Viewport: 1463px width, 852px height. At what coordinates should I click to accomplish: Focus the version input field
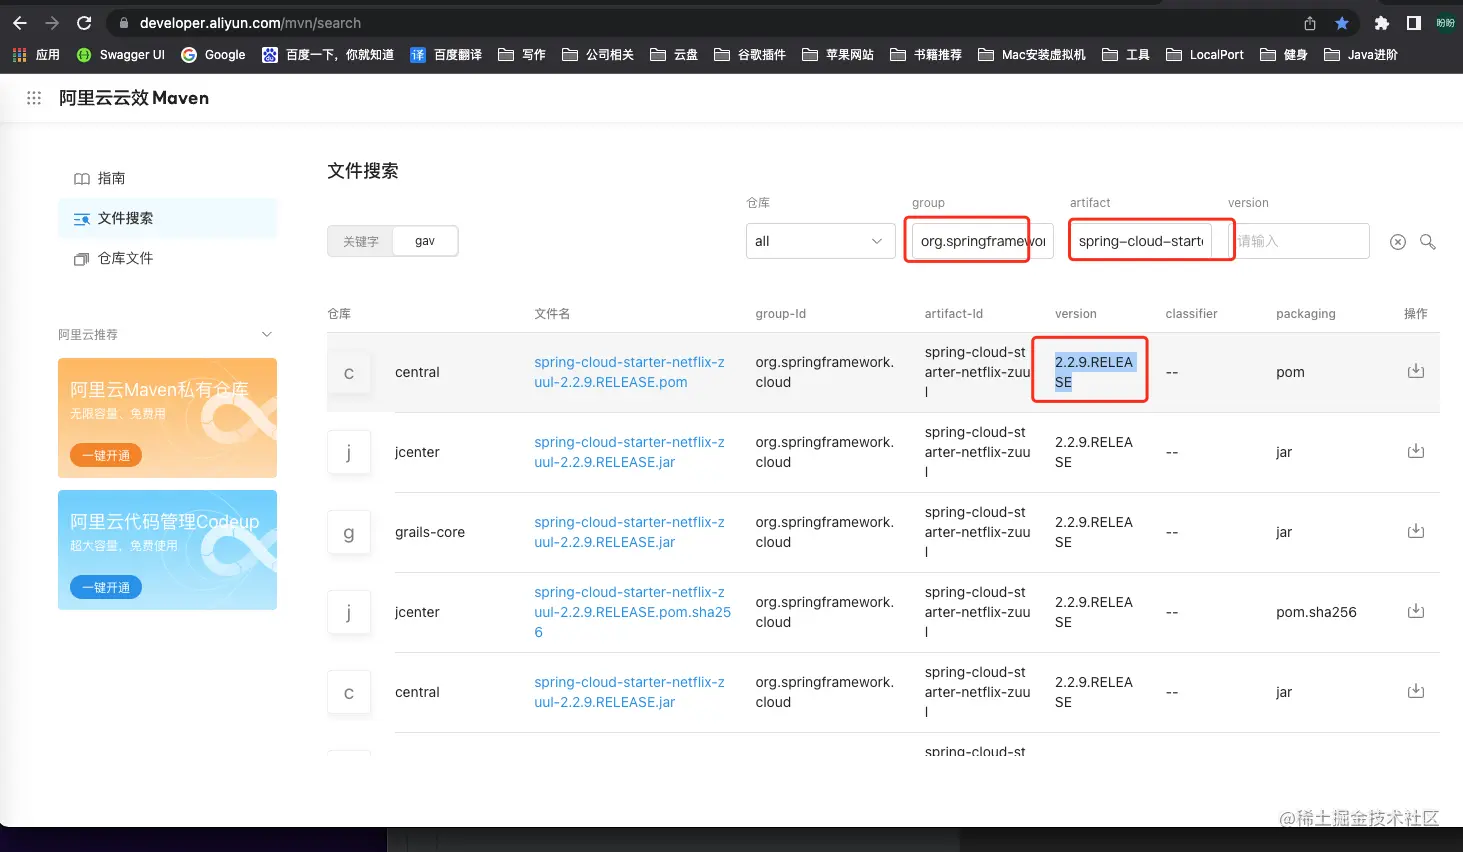click(x=1298, y=241)
